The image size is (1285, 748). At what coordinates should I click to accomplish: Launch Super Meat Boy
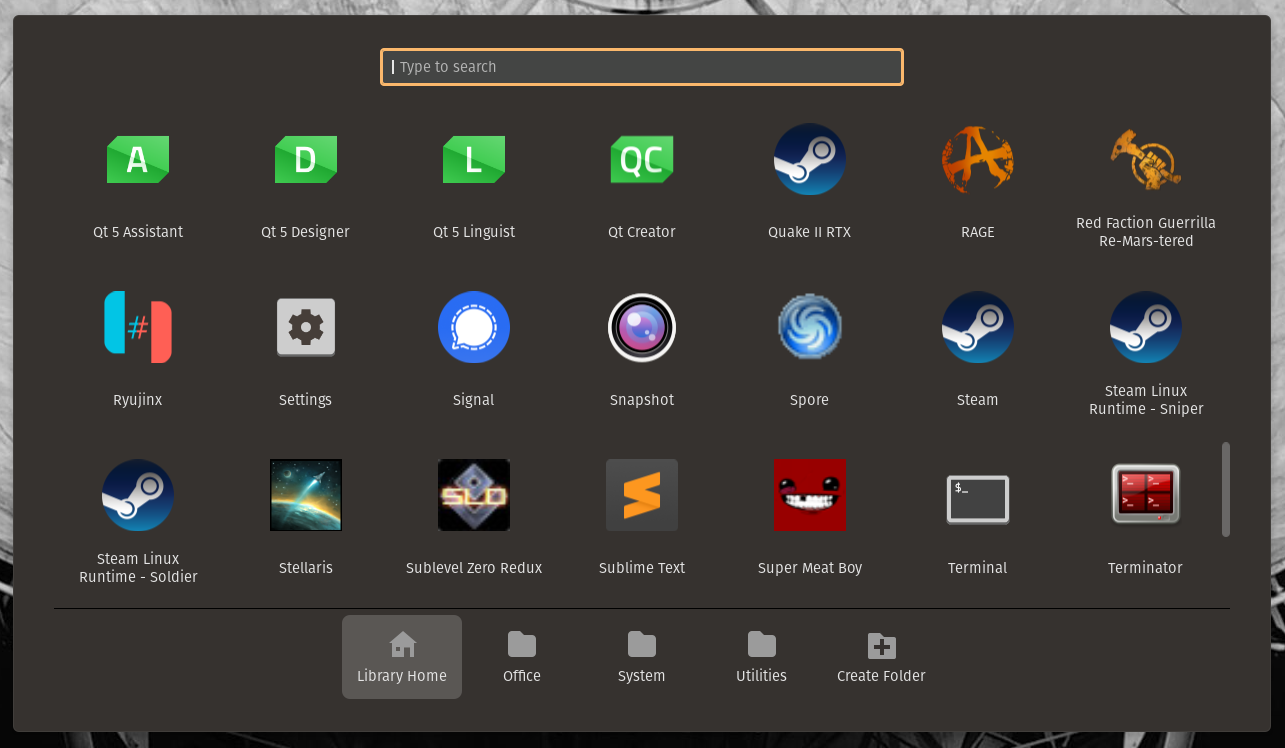pyautogui.click(x=810, y=496)
